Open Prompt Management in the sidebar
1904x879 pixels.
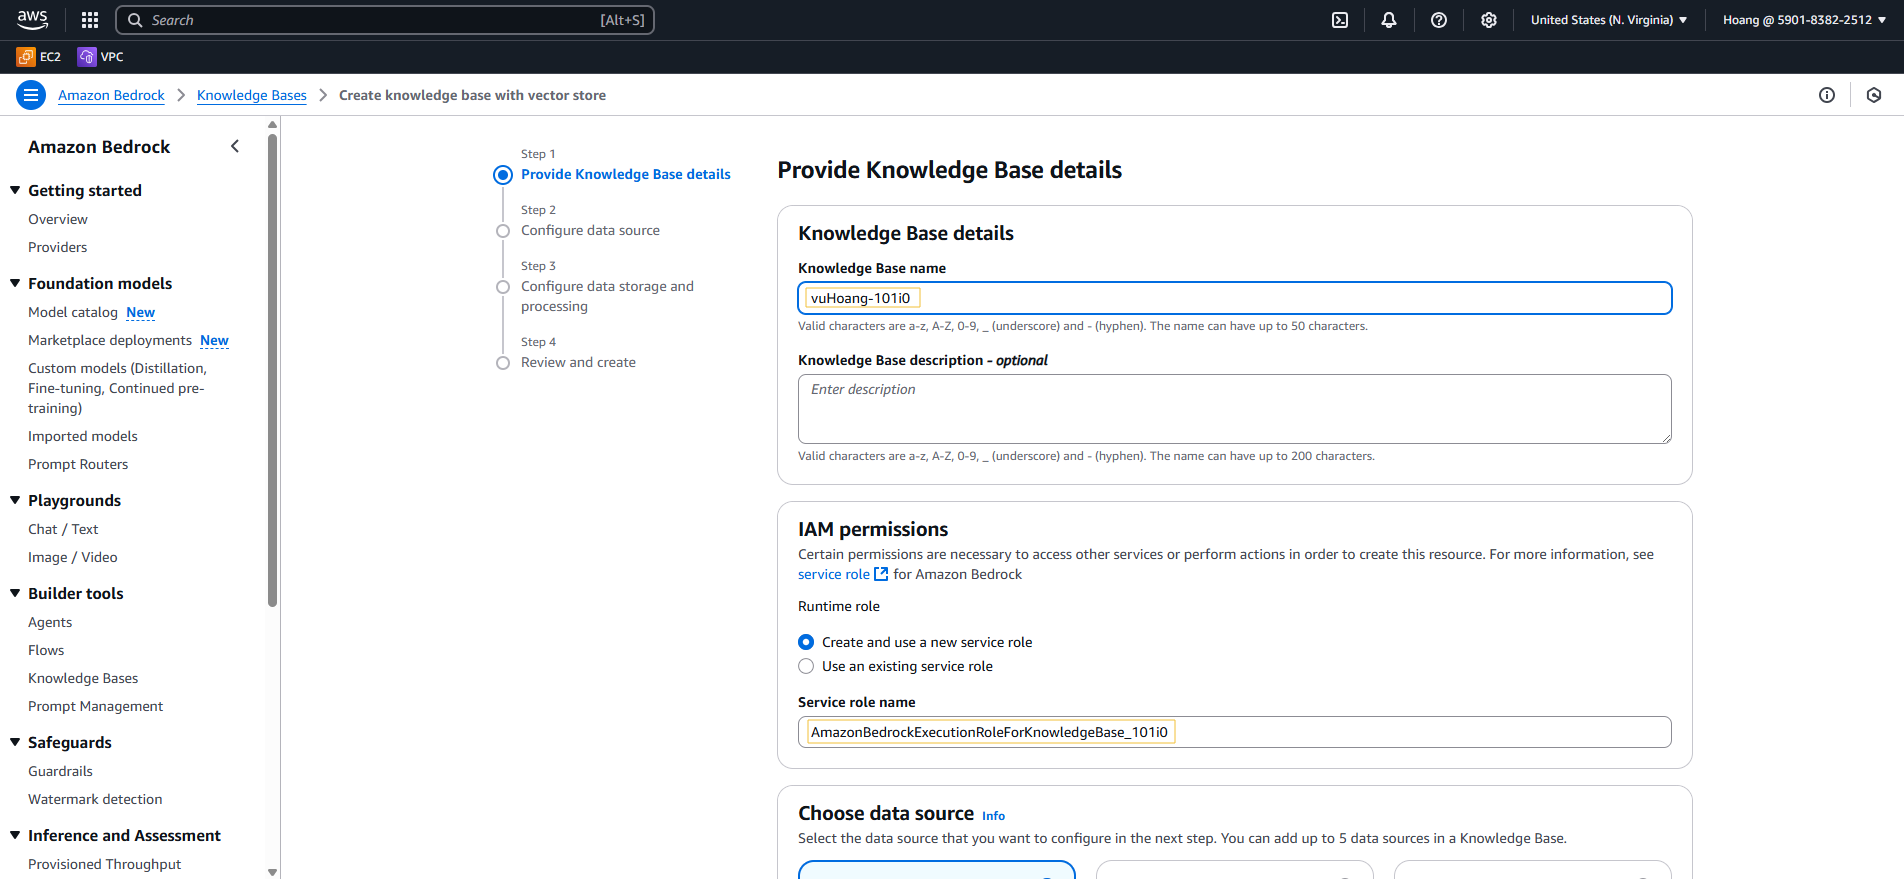tap(95, 706)
